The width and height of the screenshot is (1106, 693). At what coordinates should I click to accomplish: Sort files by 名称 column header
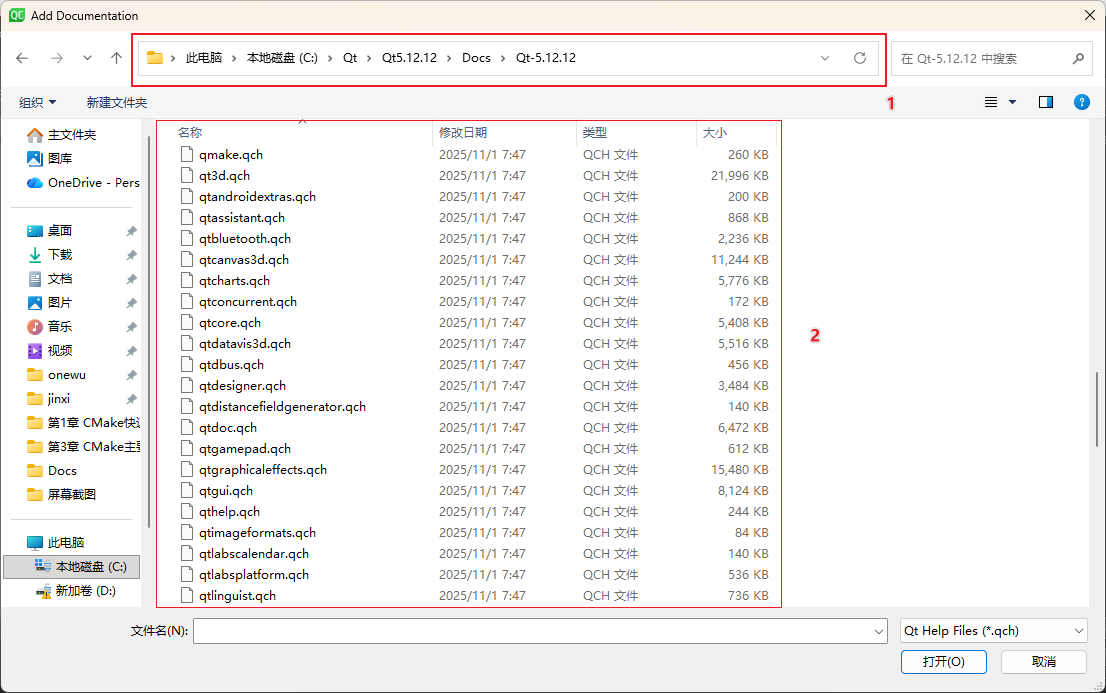click(x=190, y=133)
